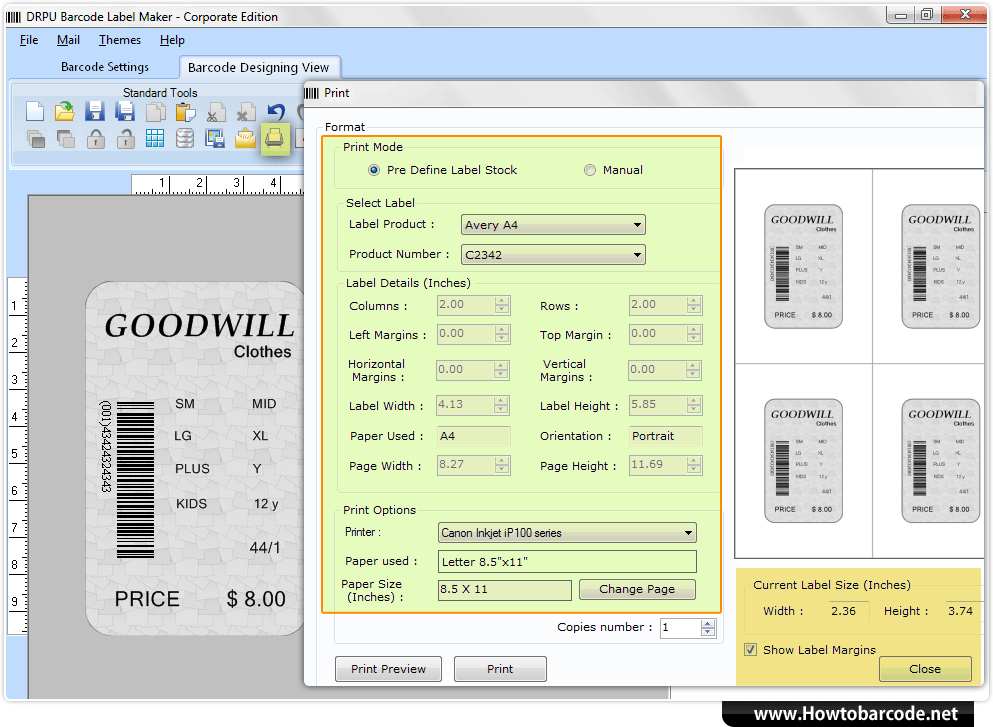Uncheck Show Label Margins
The width and height of the screenshot is (993, 727).
(750, 649)
